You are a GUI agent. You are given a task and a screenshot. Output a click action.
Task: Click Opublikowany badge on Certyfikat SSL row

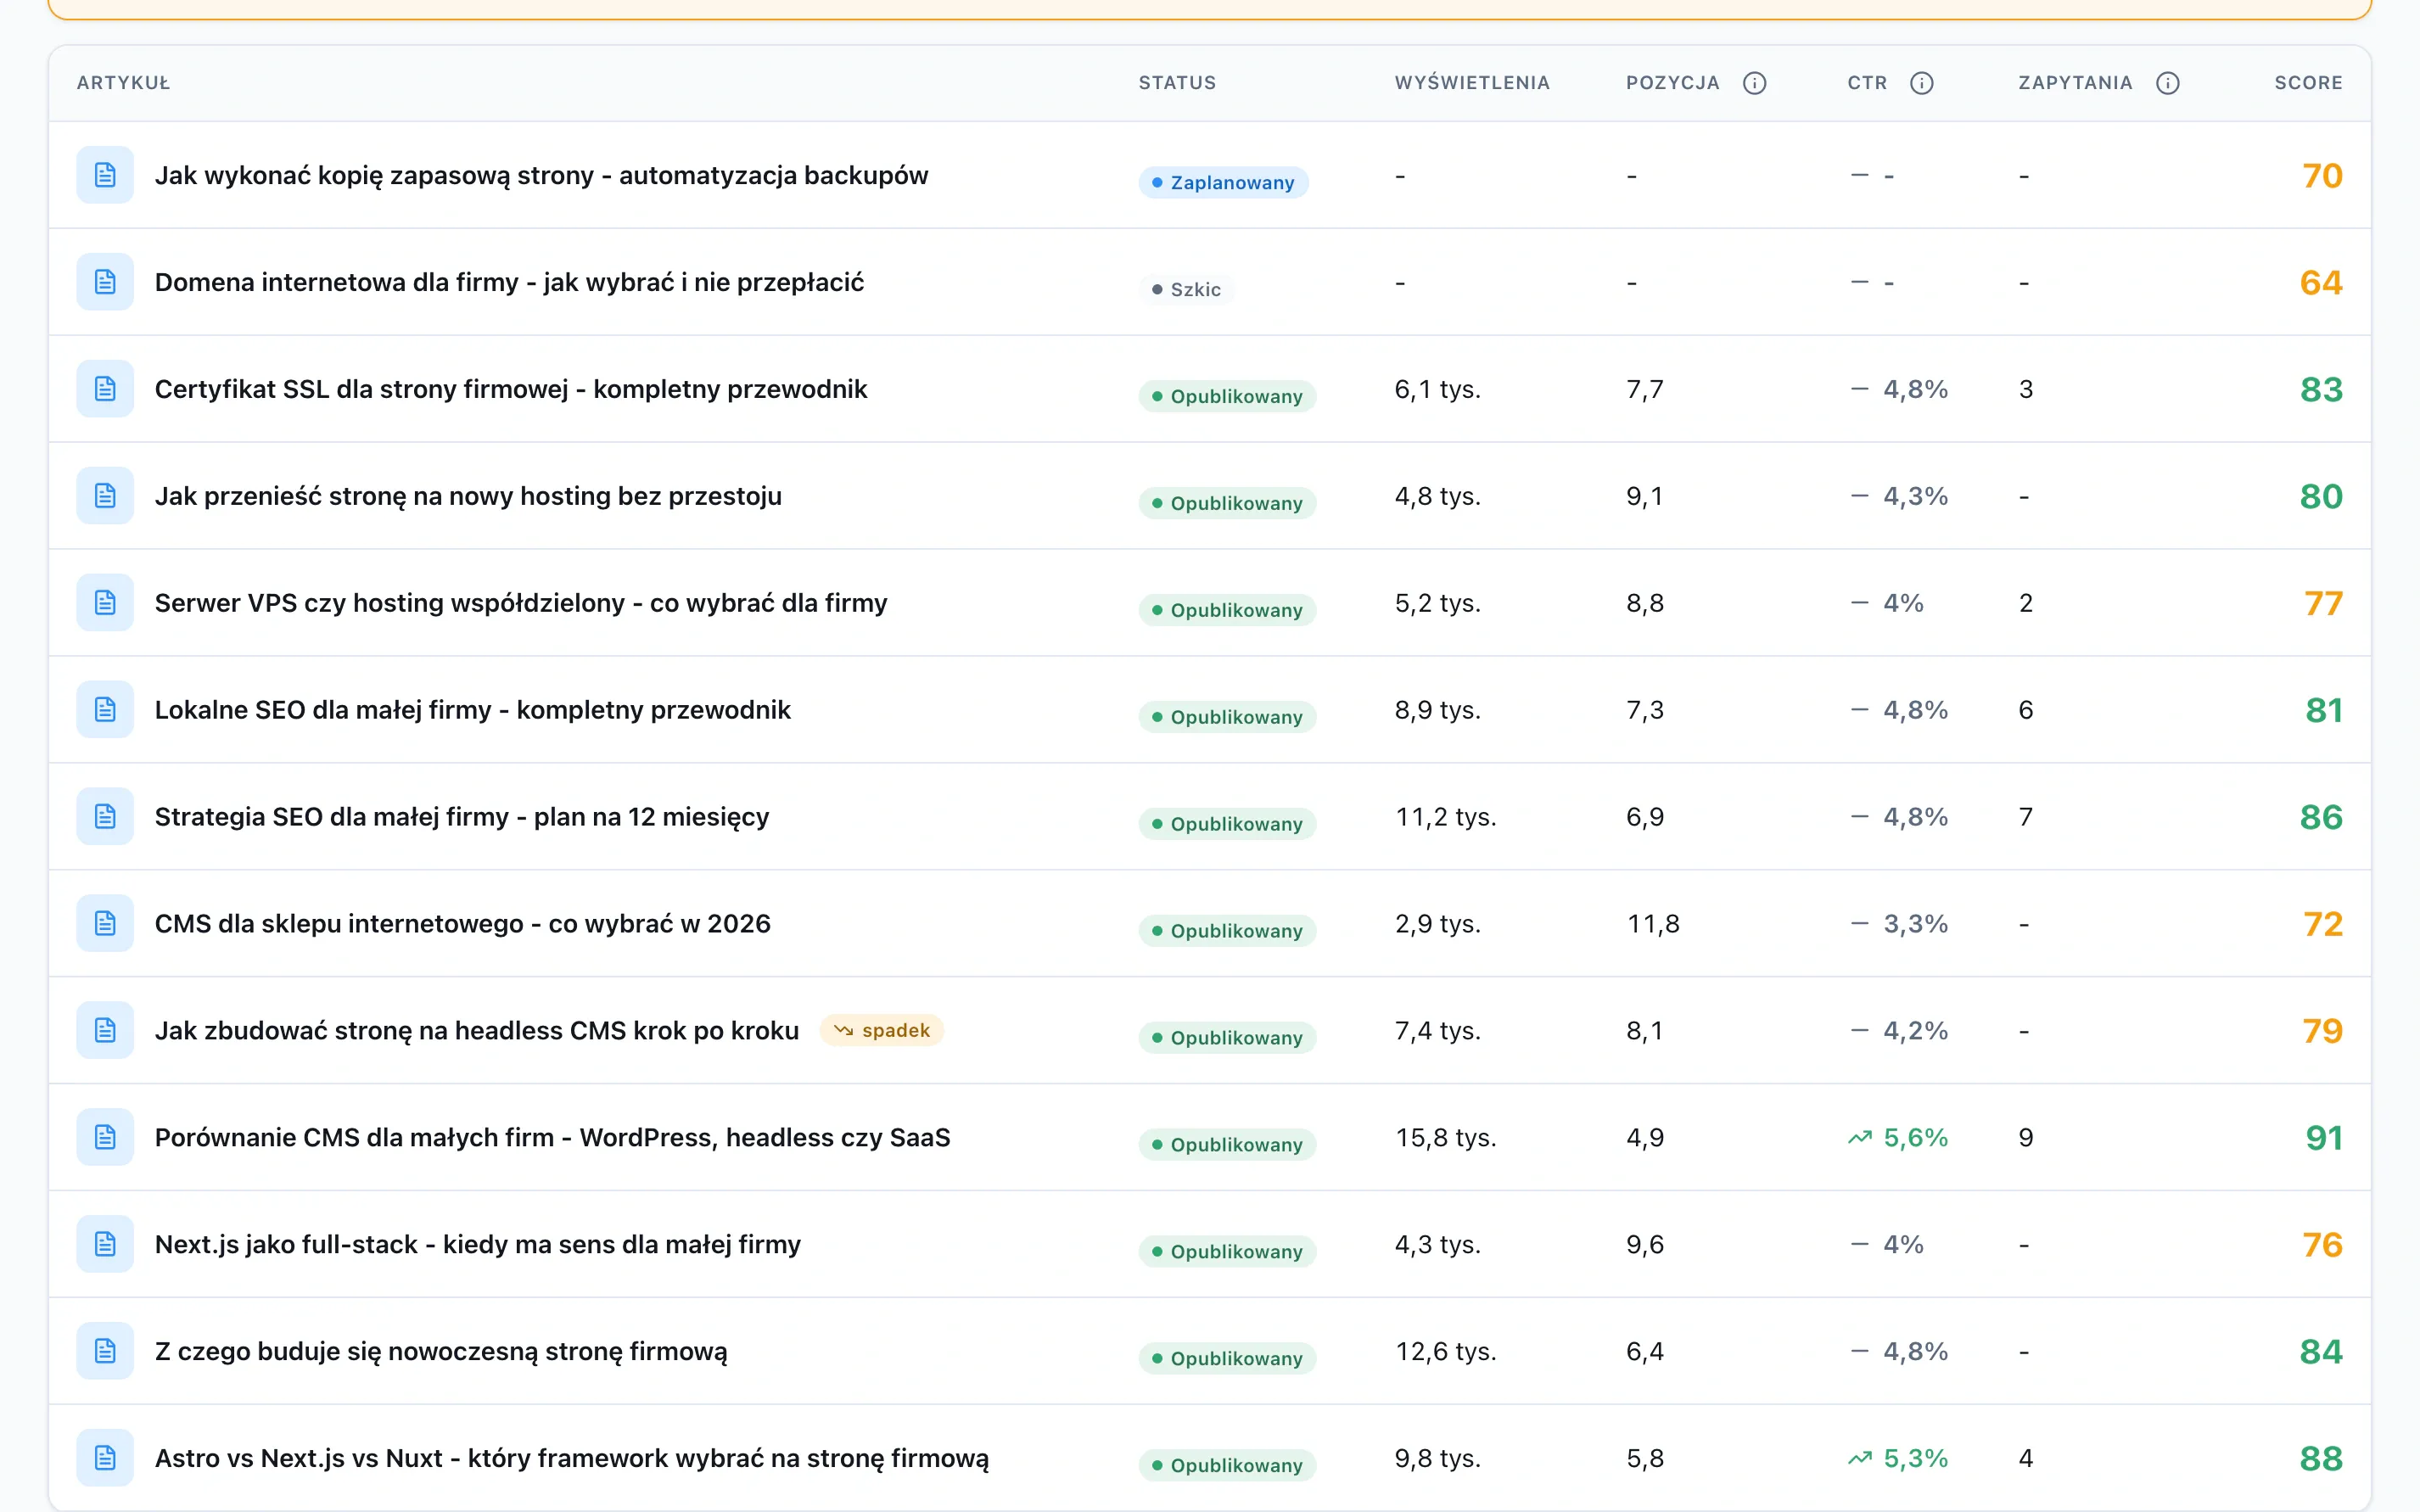tap(1227, 396)
